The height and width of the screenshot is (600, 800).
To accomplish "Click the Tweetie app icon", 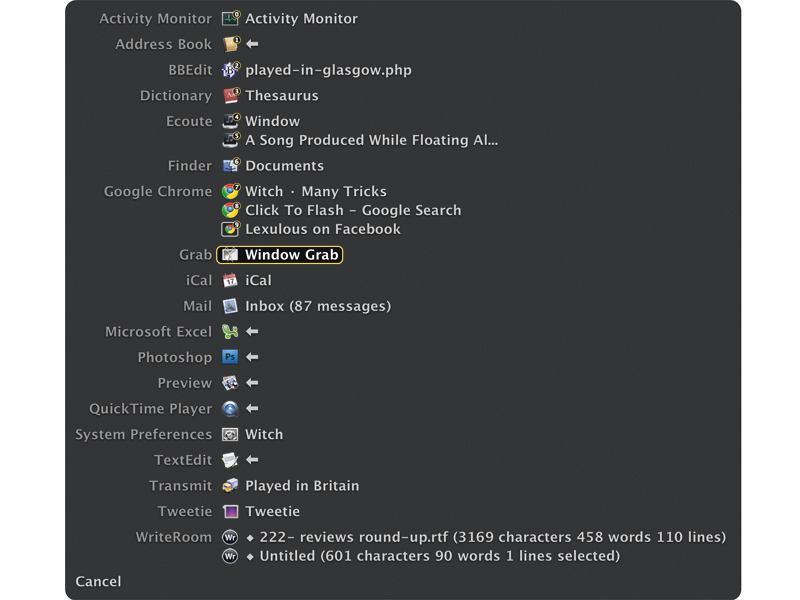I will pos(230,511).
